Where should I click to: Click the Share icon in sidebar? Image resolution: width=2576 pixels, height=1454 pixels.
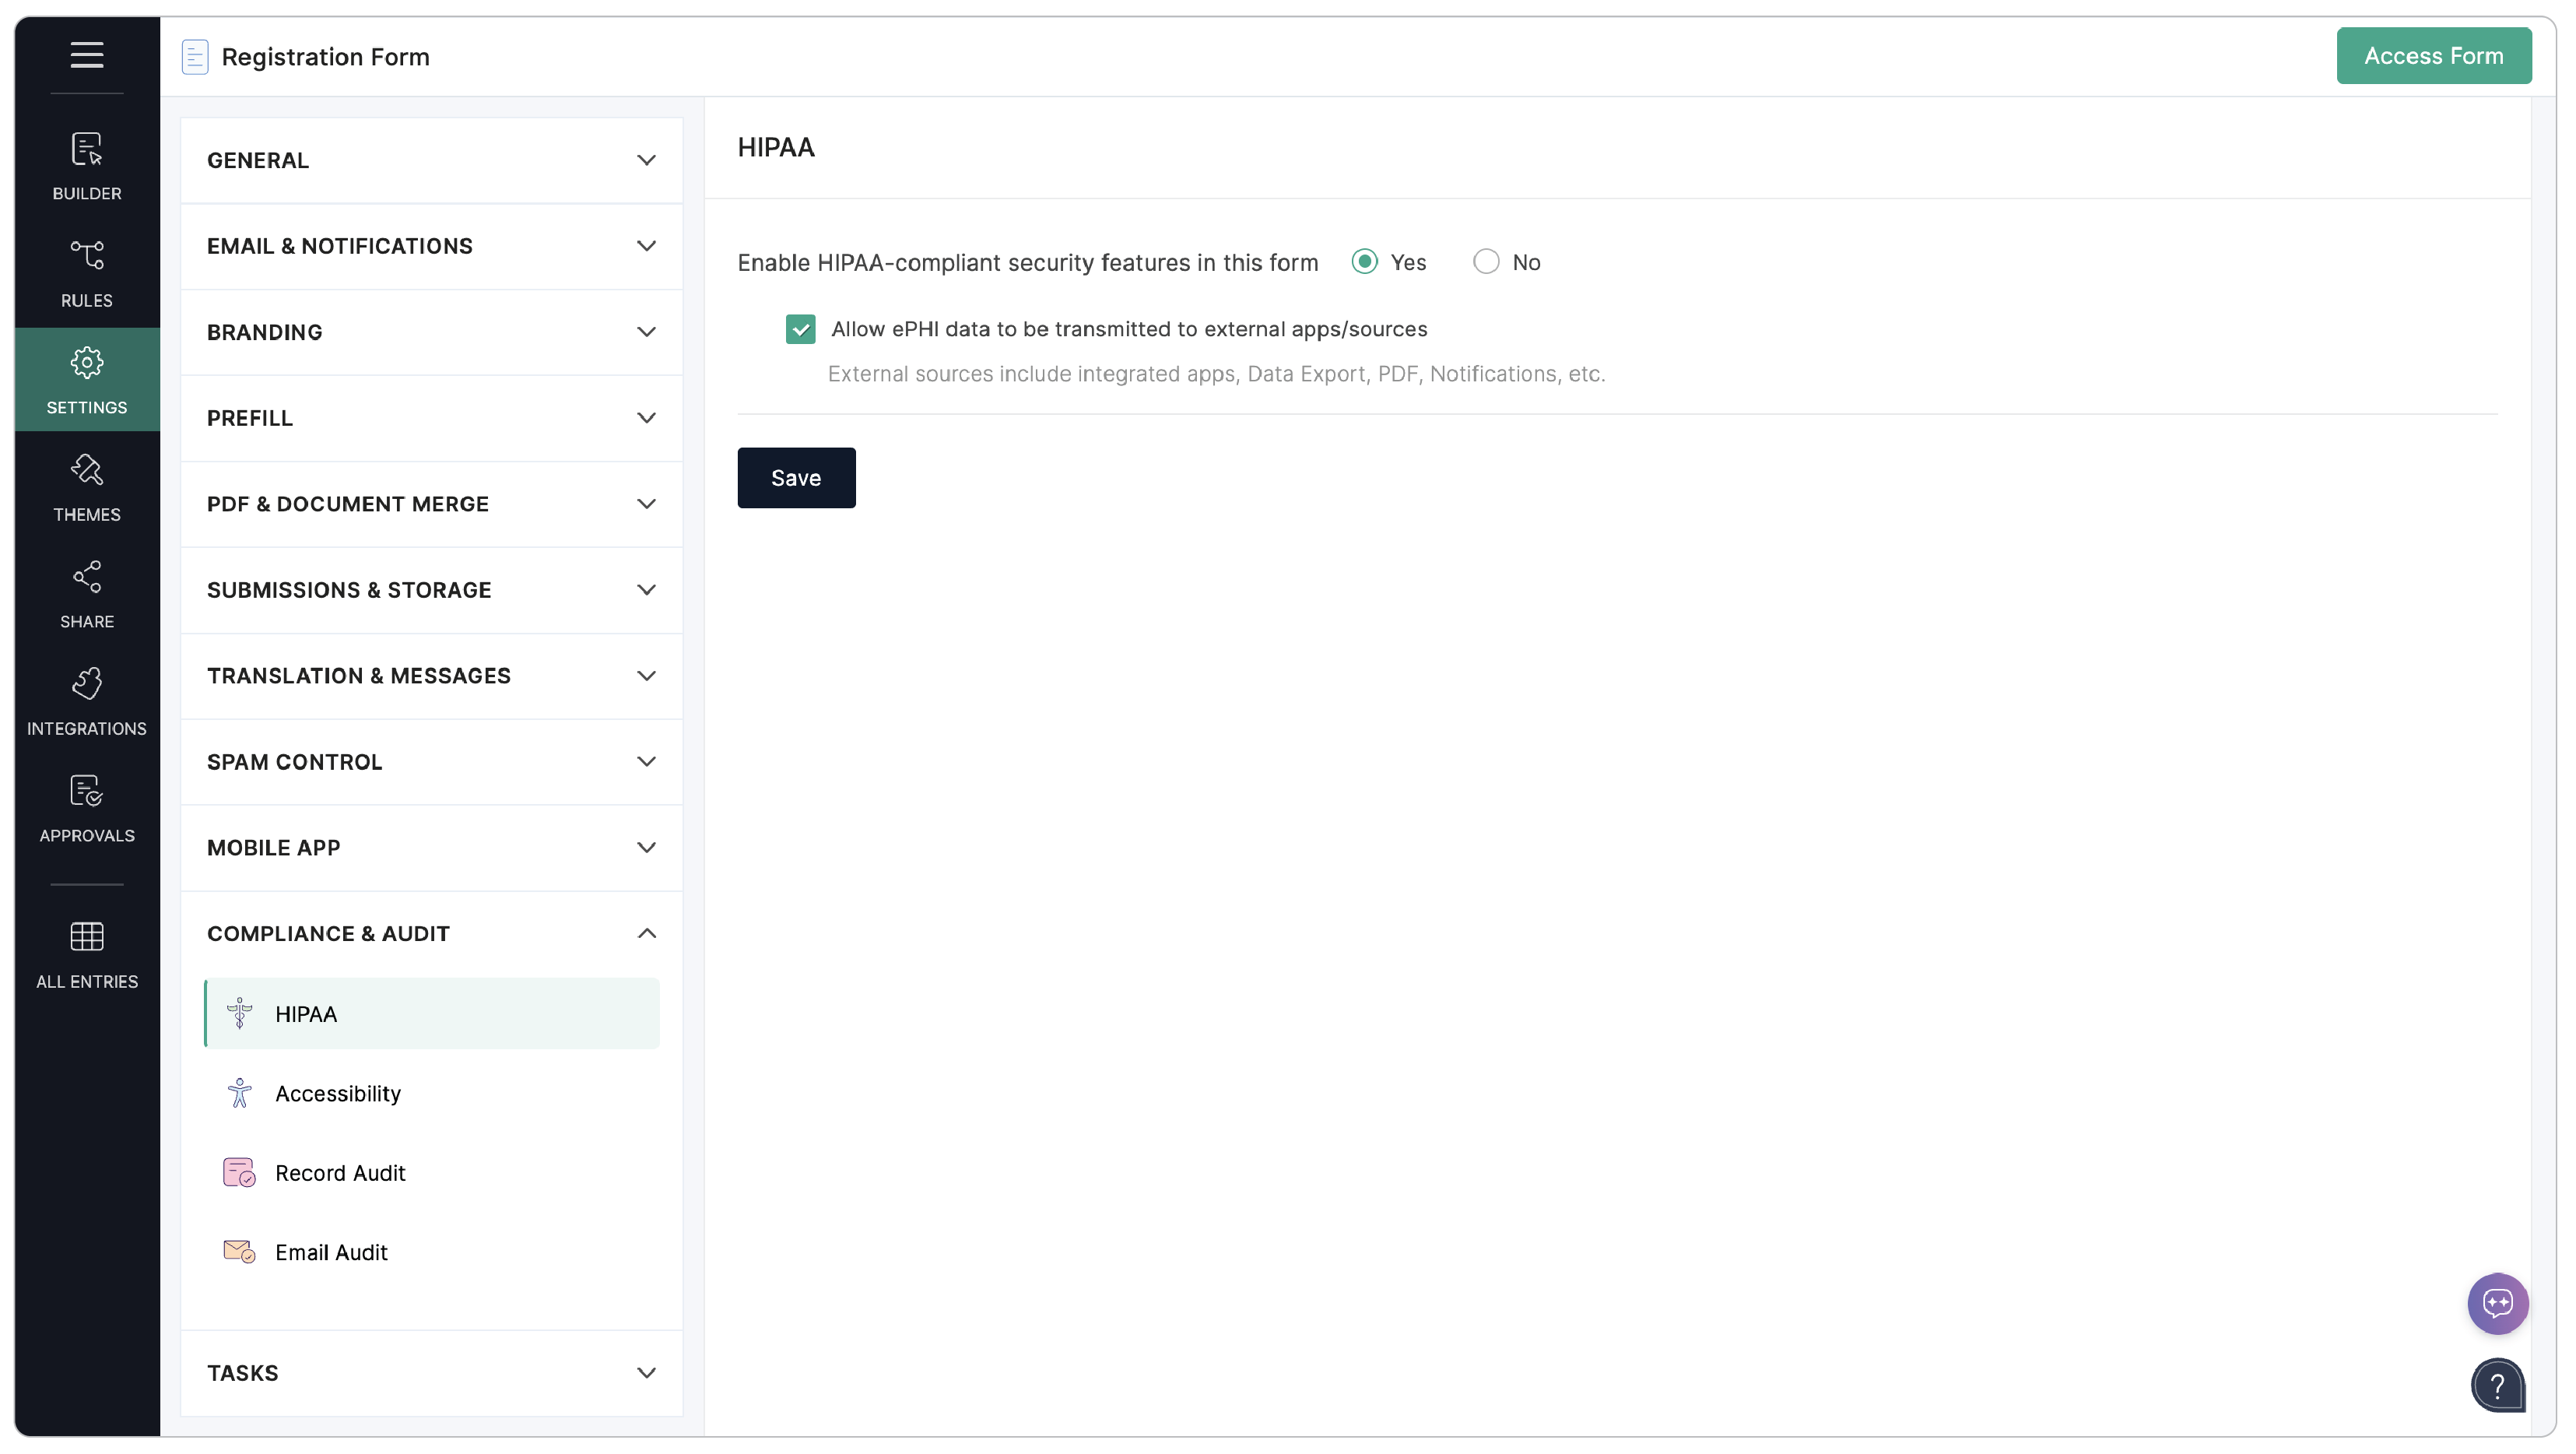click(x=87, y=593)
